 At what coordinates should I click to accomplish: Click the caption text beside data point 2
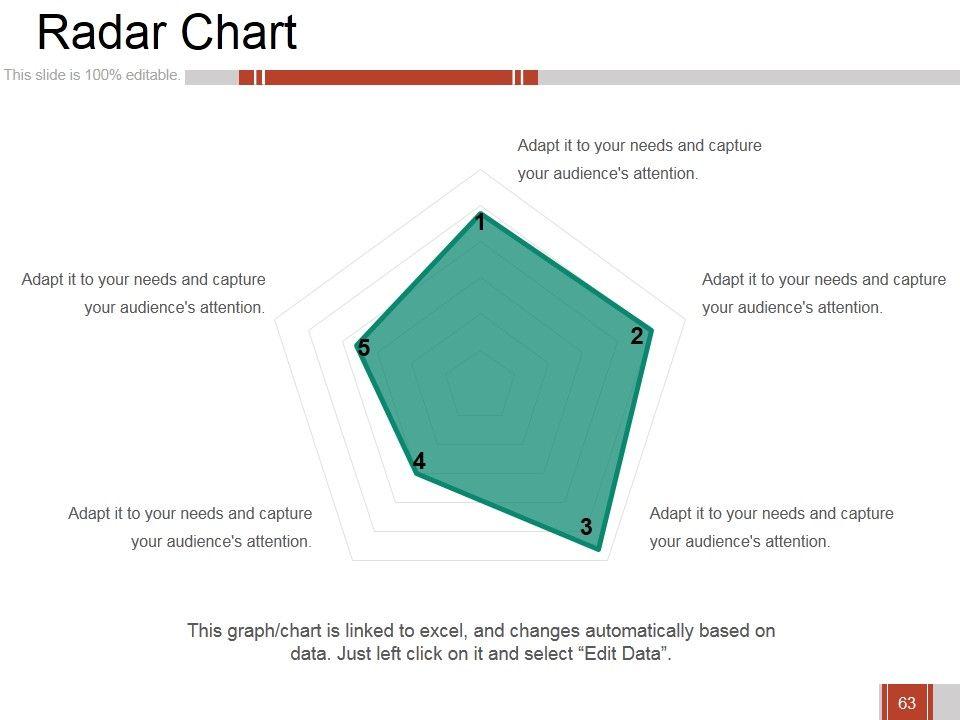pyautogui.click(x=823, y=293)
